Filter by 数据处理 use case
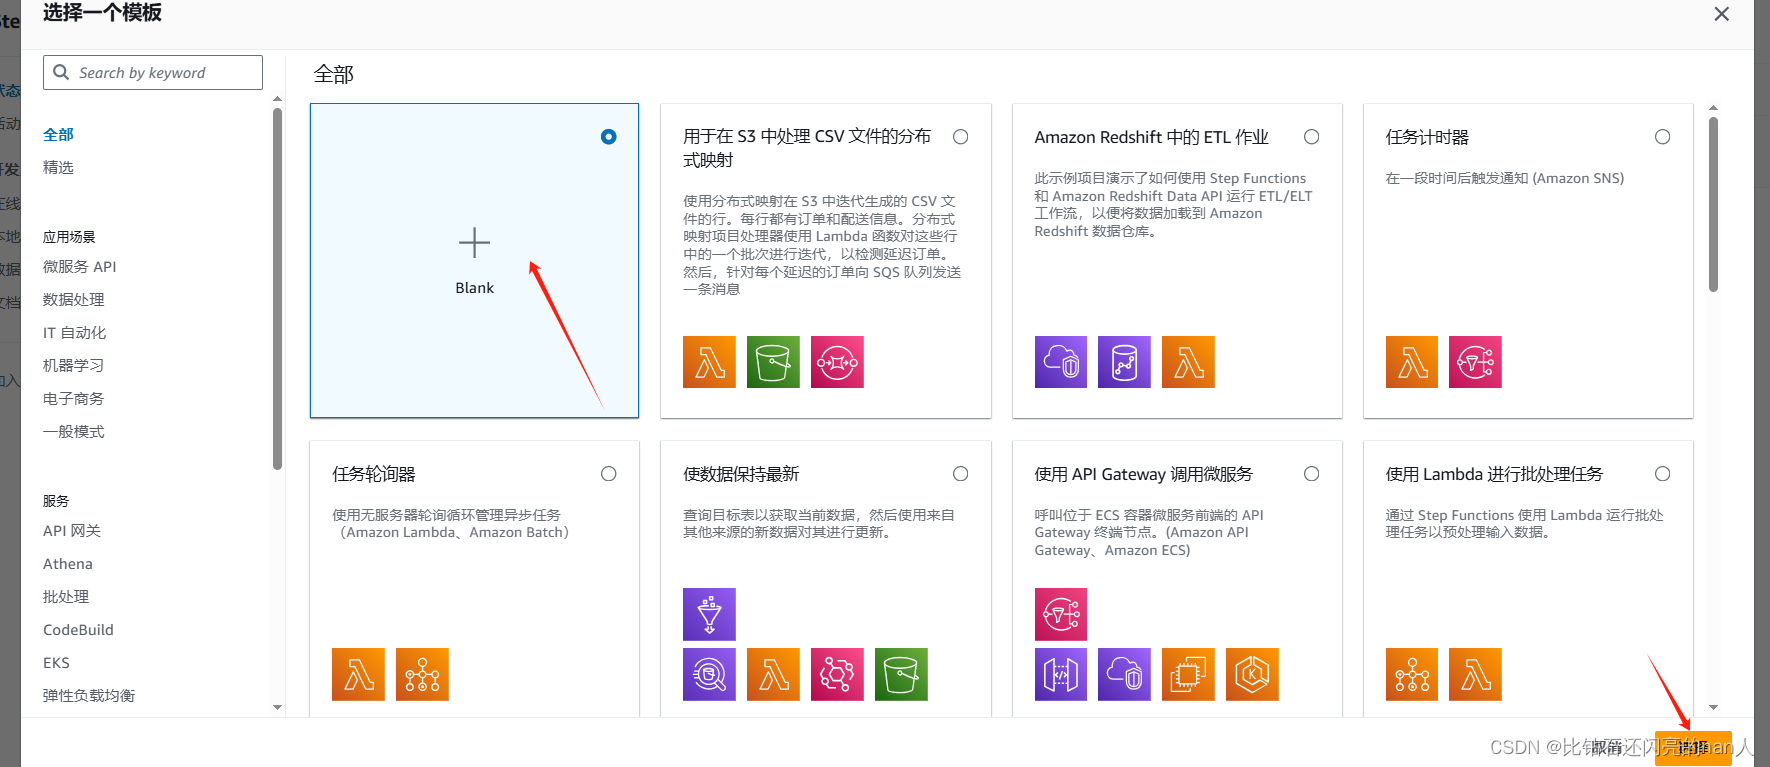Image resolution: width=1770 pixels, height=767 pixels. point(73,299)
